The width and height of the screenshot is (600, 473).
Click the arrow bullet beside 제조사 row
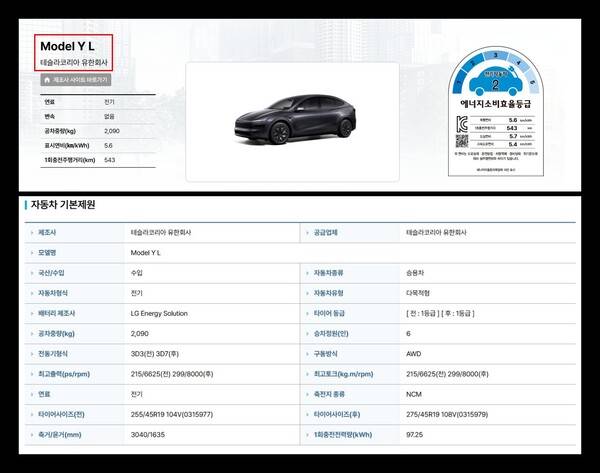[x=32, y=232]
